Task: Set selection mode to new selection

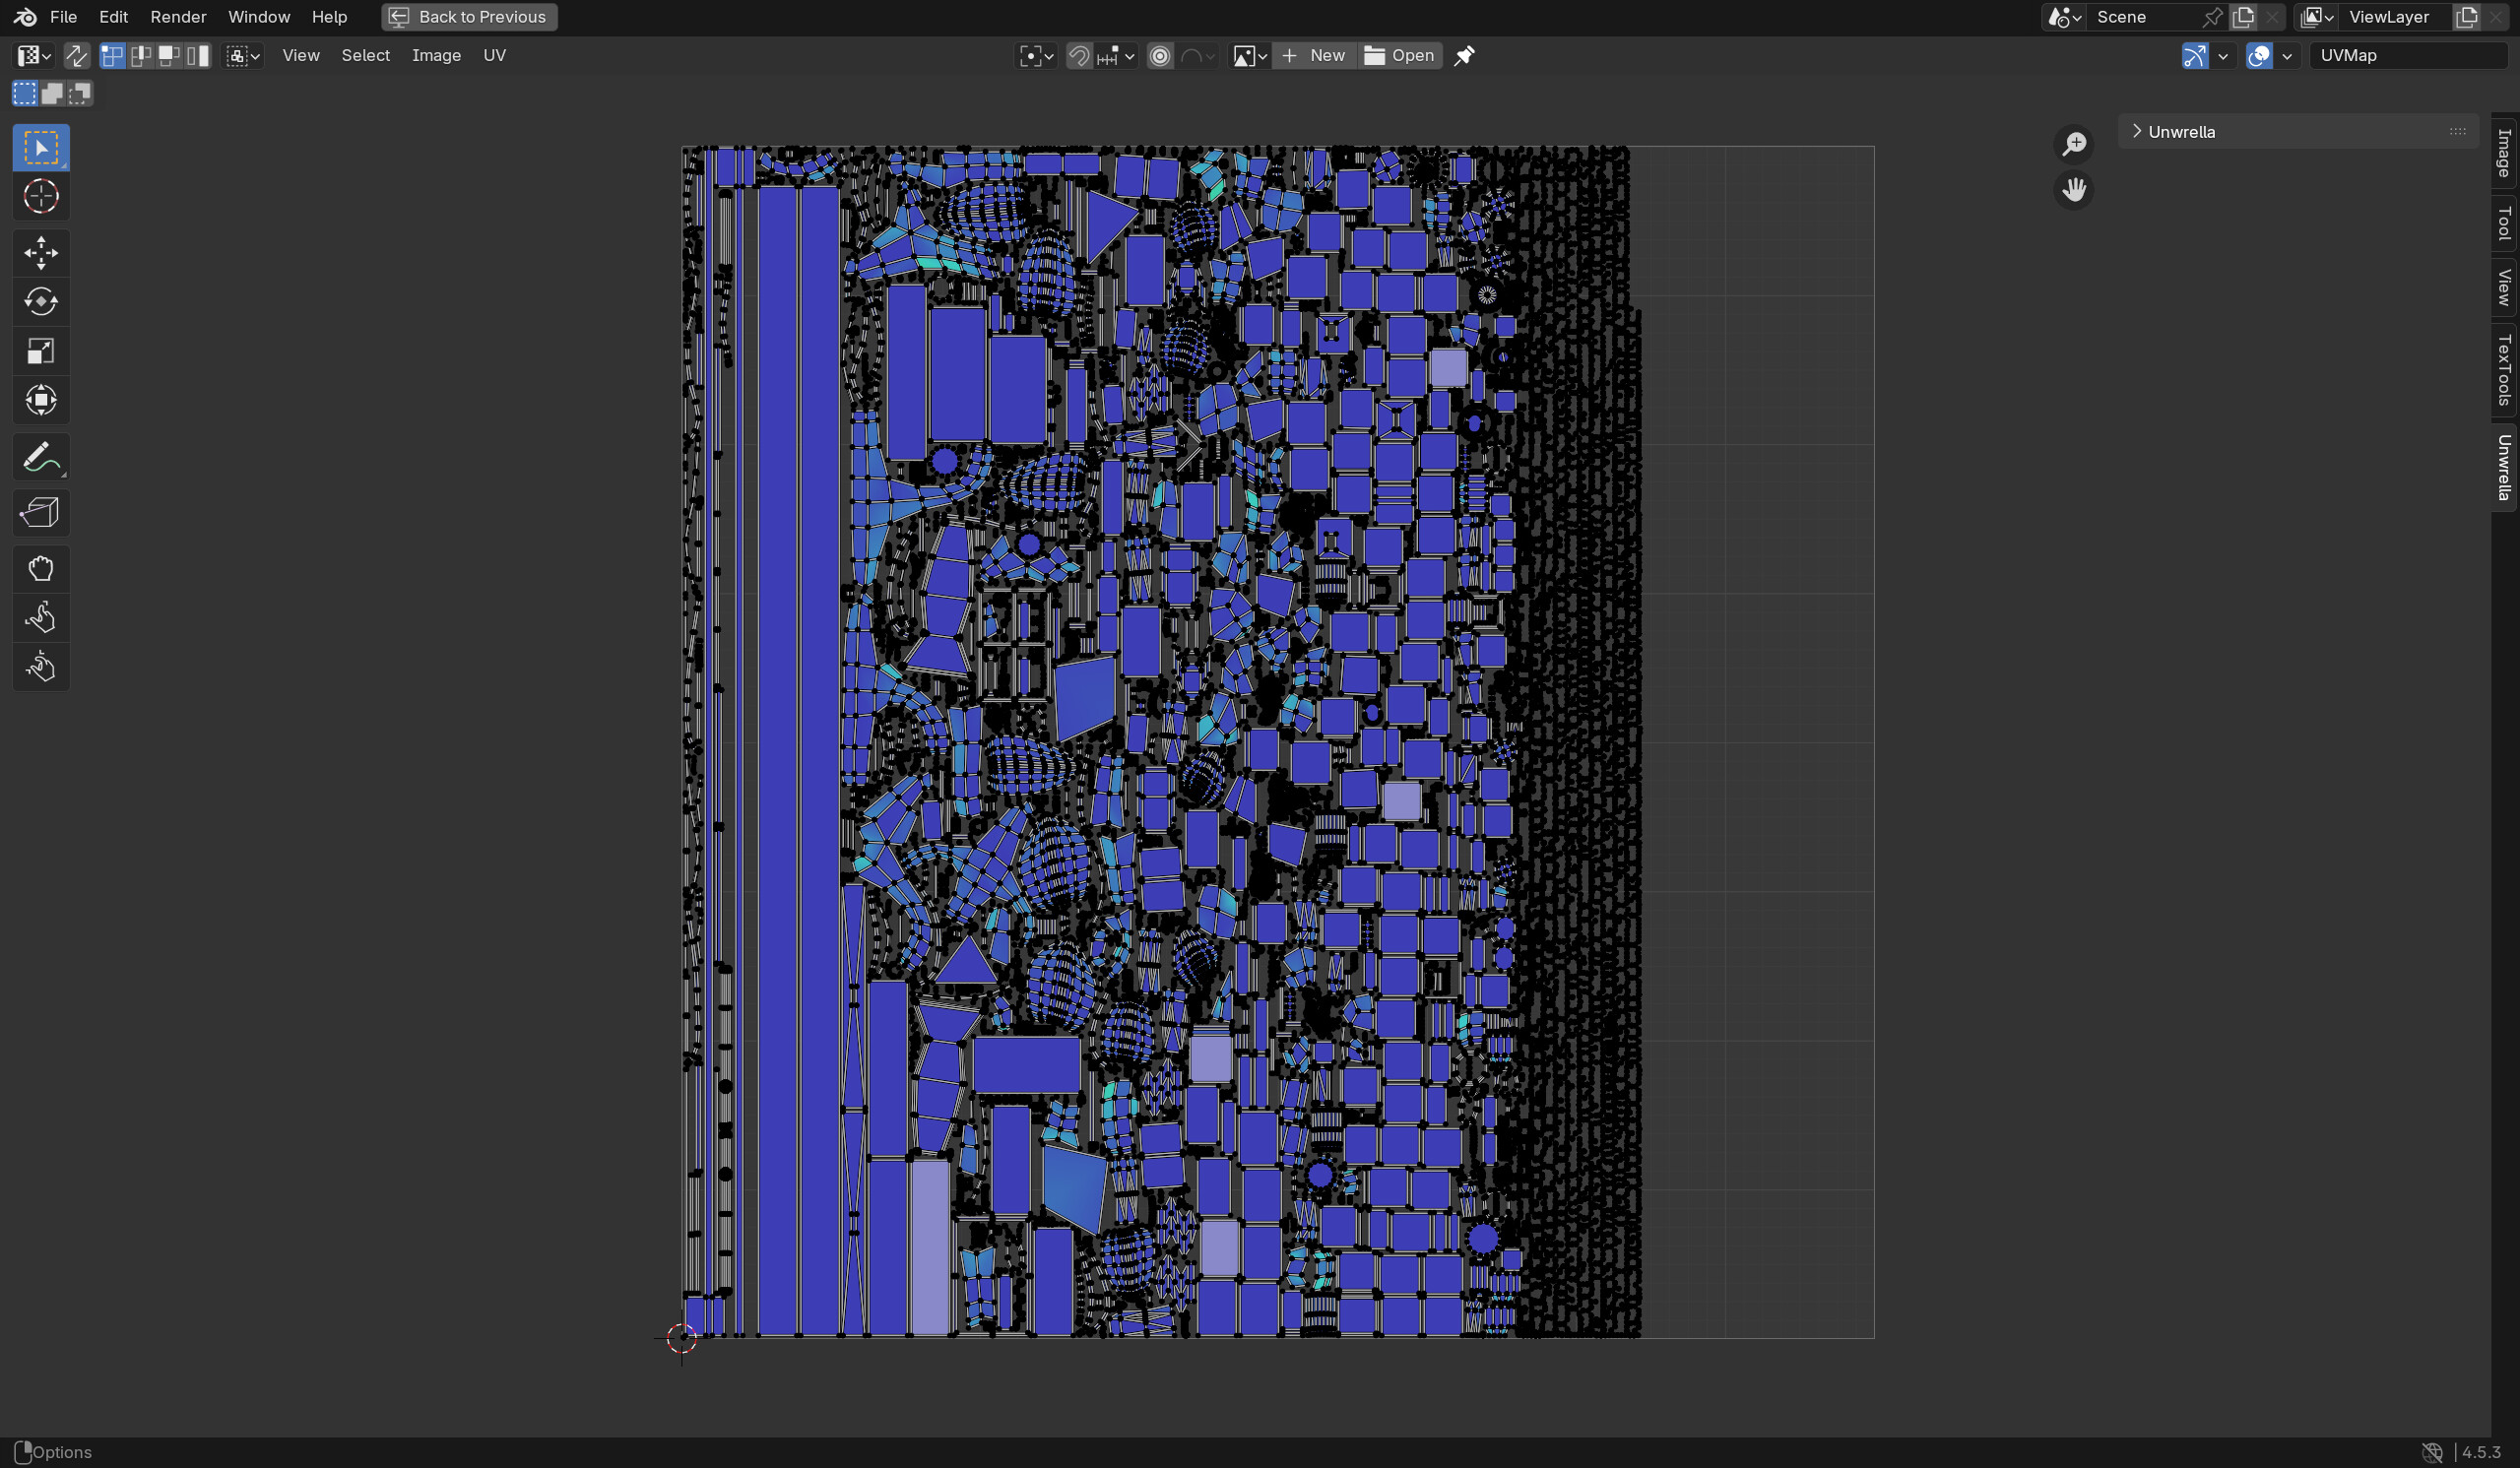Action: pos(25,94)
